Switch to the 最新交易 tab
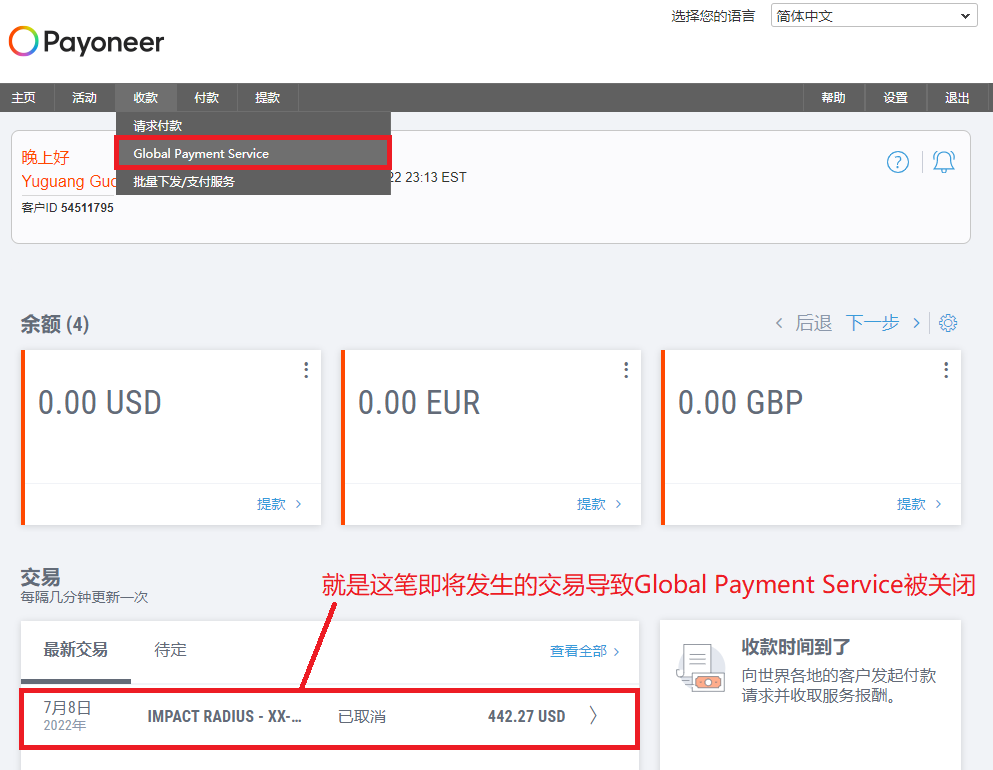993x770 pixels. [75, 650]
